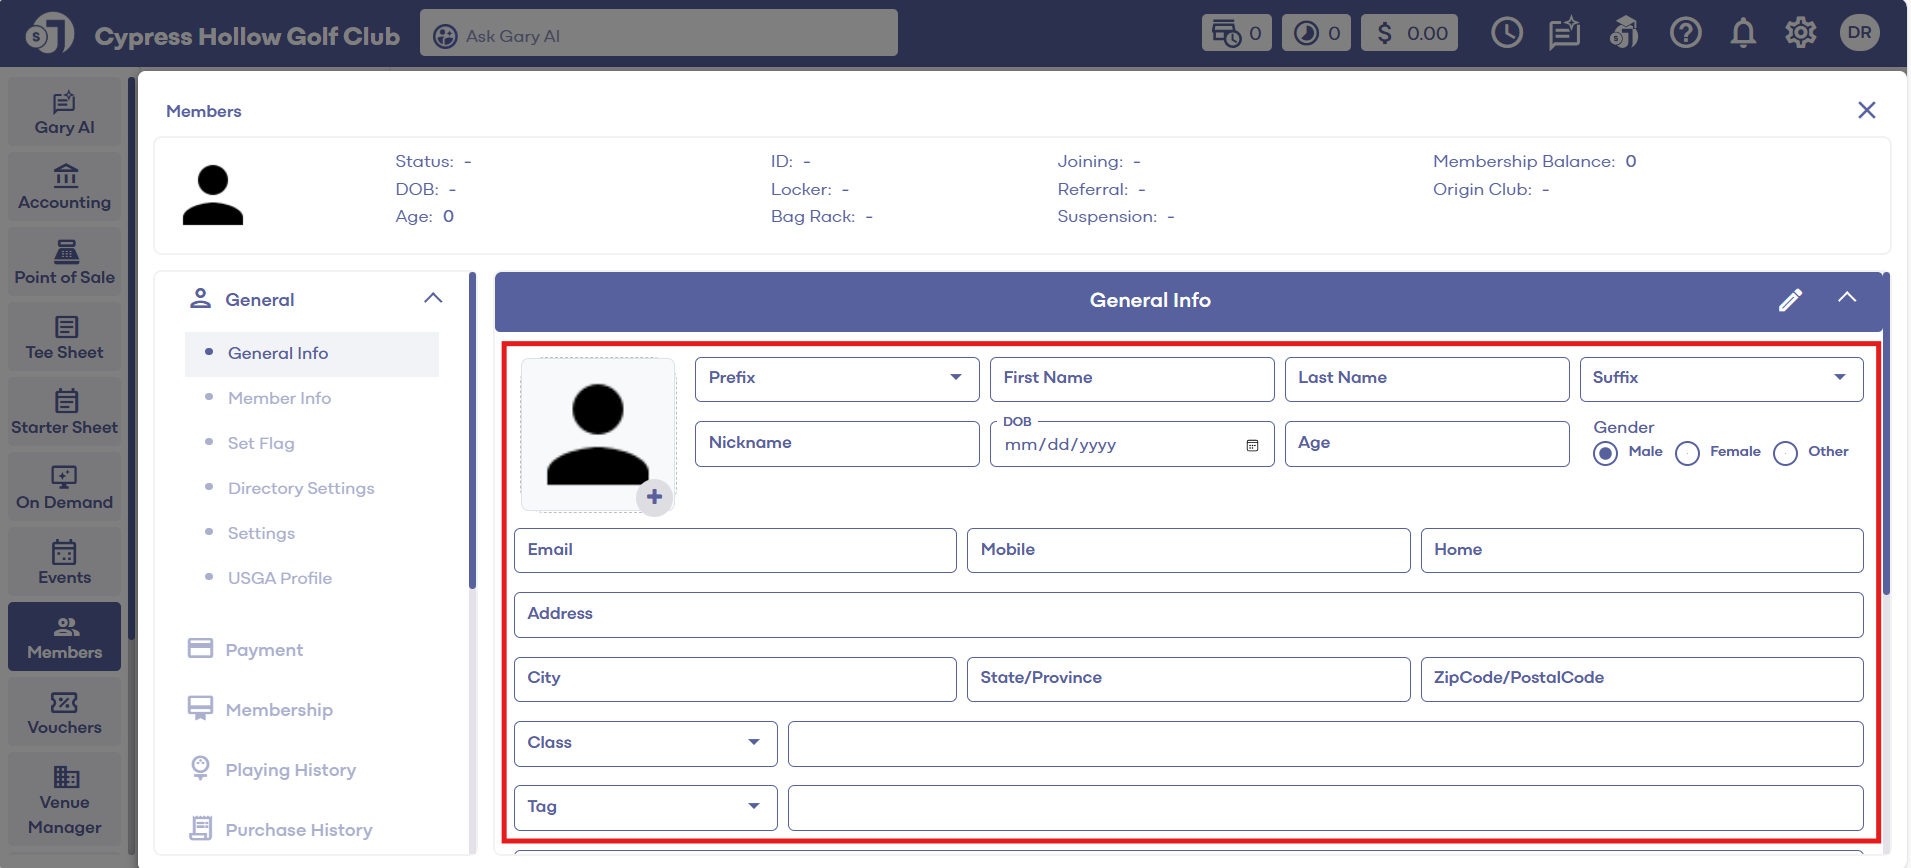Expand the Class dropdown
1911x868 pixels.
[x=645, y=743]
